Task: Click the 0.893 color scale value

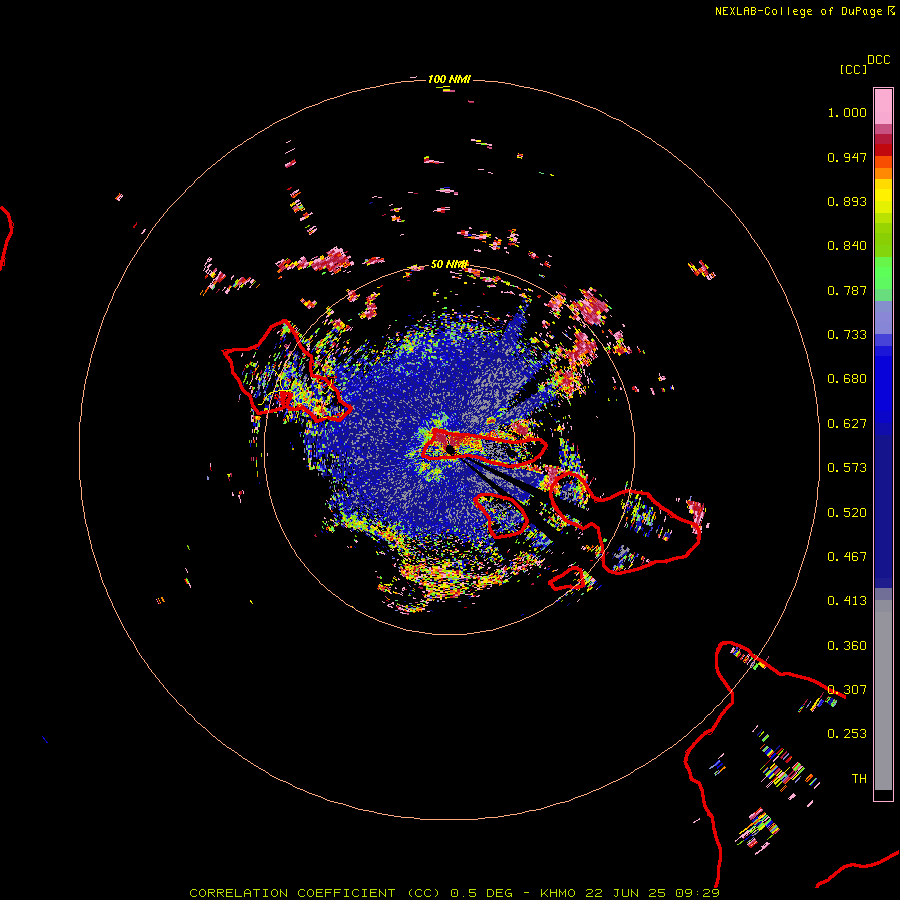Action: [847, 201]
